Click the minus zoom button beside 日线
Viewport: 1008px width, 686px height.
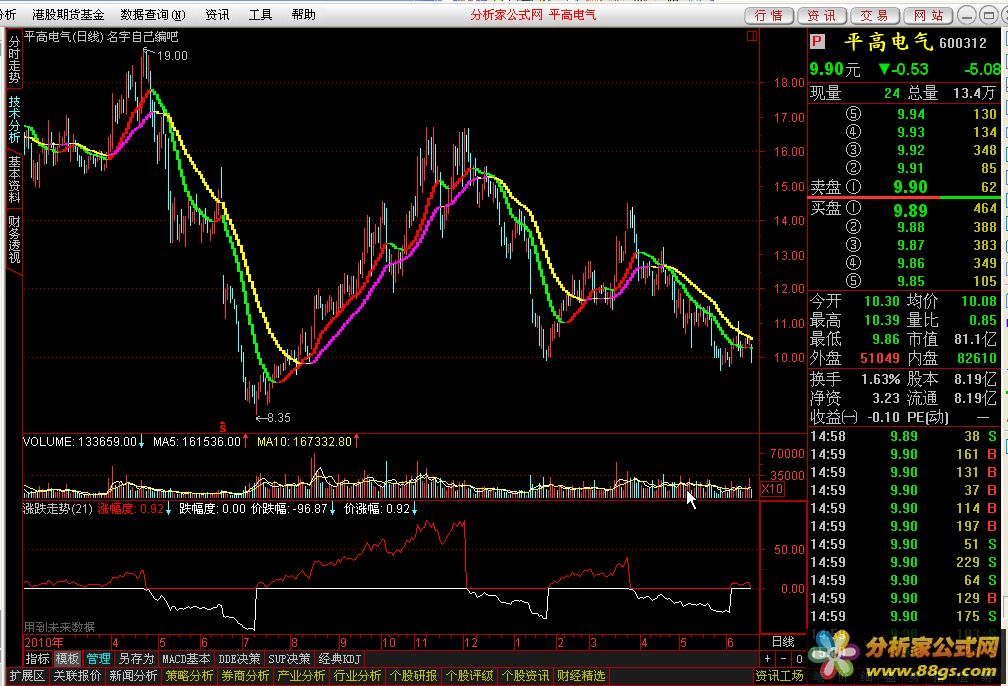[783, 659]
